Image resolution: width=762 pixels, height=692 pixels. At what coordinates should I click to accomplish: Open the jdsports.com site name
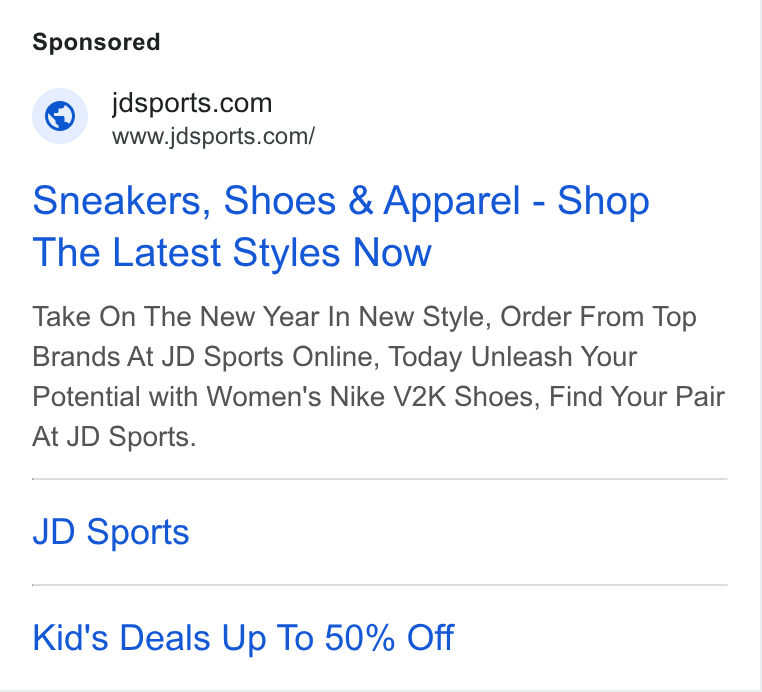point(191,104)
